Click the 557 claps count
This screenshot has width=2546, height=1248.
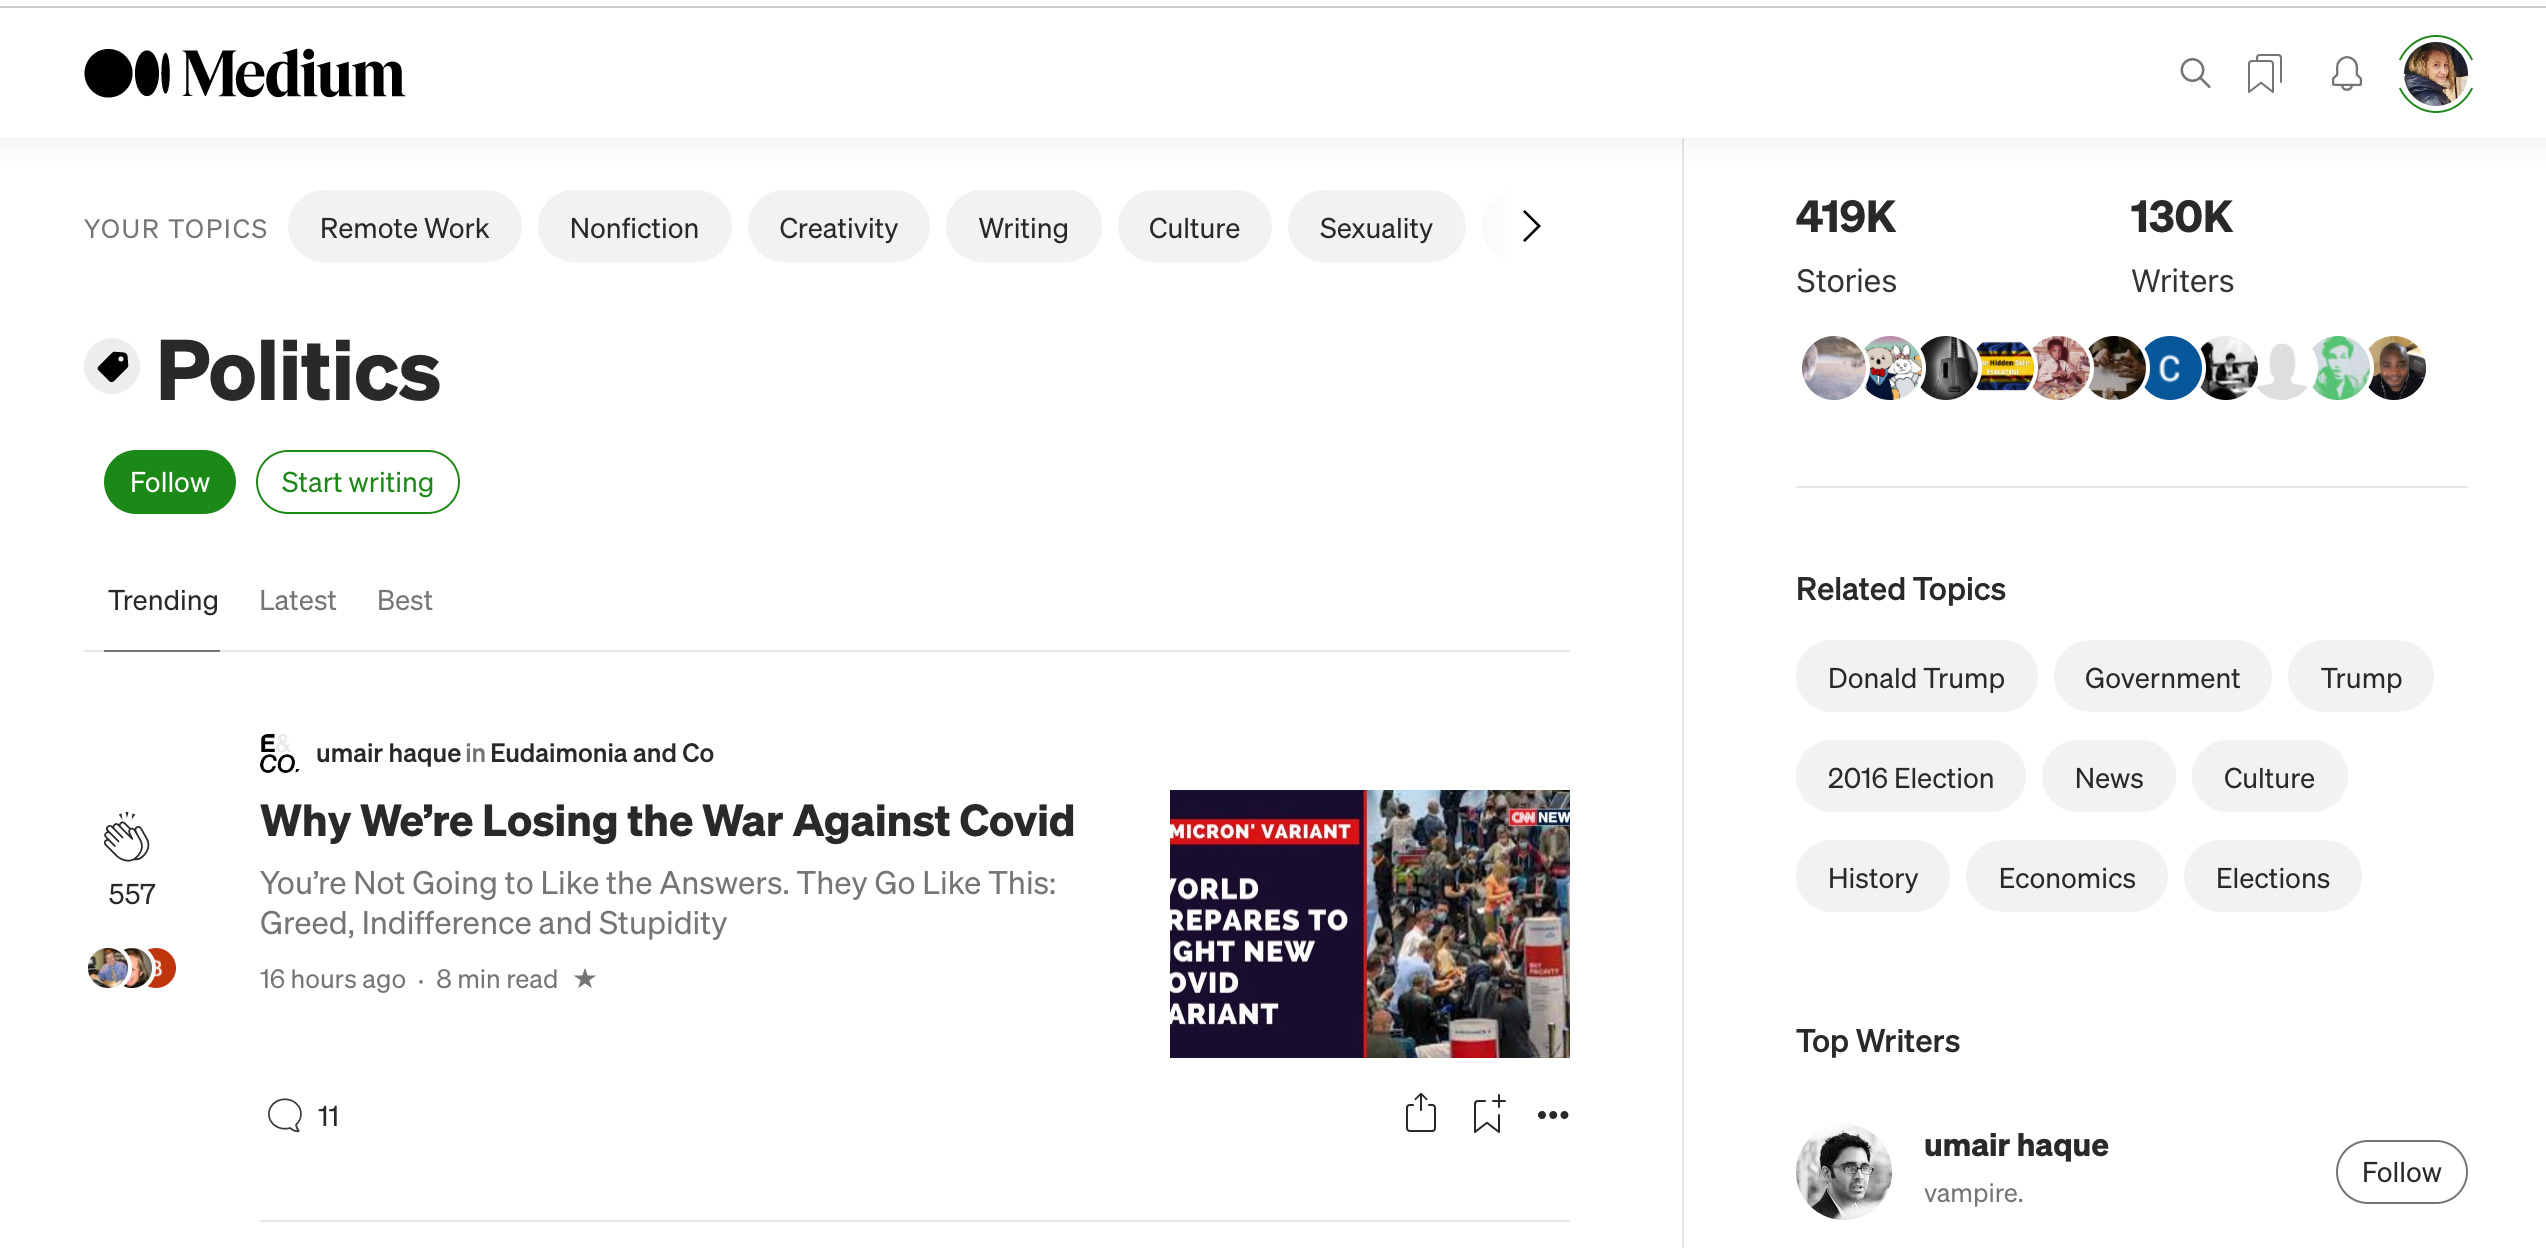click(132, 893)
